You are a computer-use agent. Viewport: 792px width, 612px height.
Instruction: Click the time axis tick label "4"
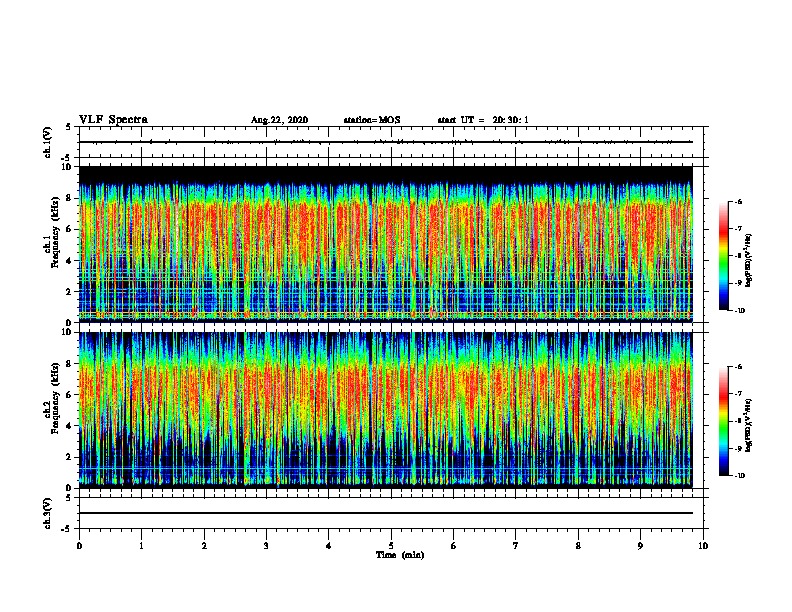click(329, 546)
